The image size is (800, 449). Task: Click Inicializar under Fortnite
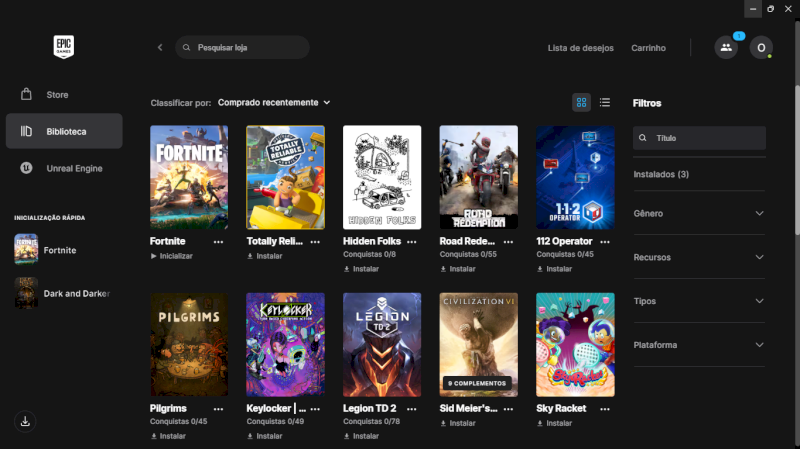point(171,256)
